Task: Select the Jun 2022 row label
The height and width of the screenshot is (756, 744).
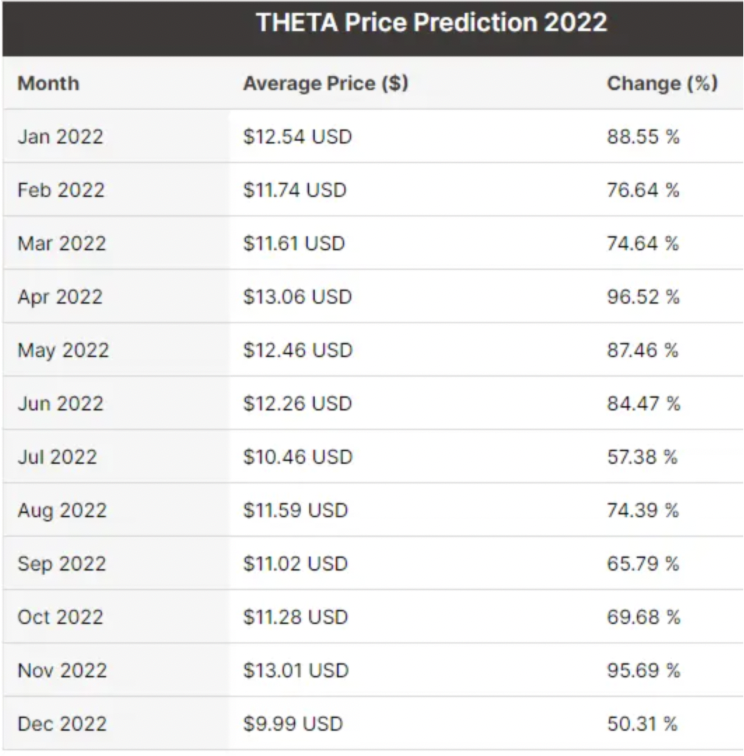Action: pos(60,404)
